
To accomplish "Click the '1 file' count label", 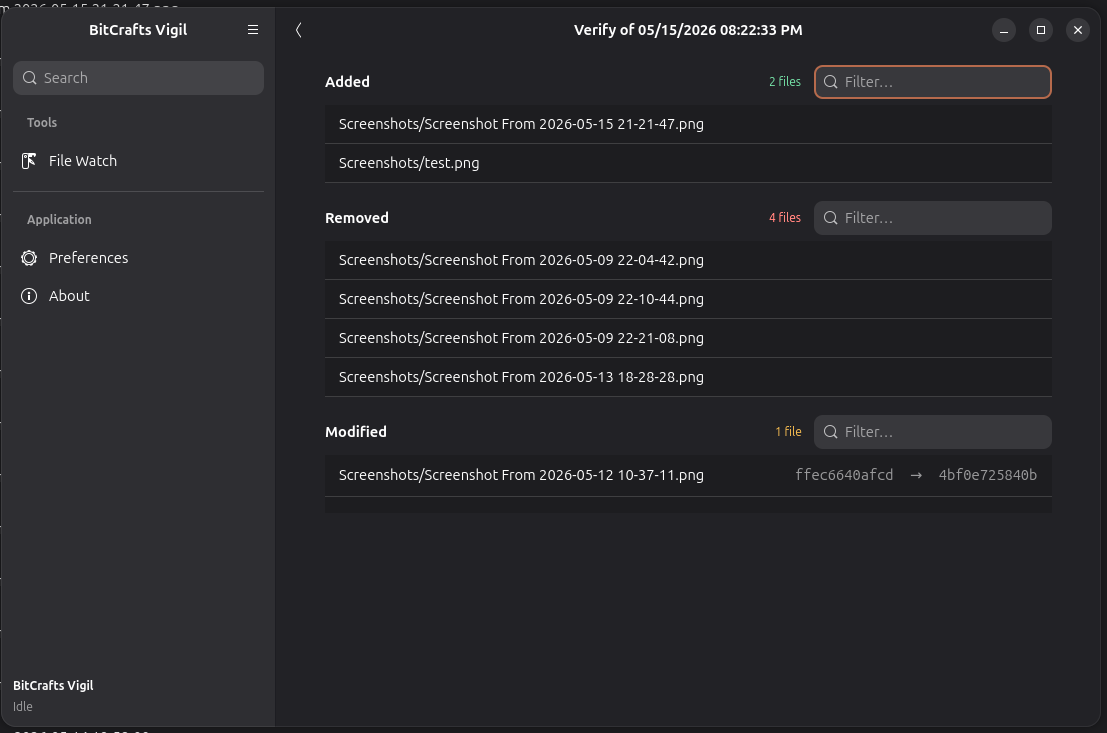I will pyautogui.click(x=789, y=432).
